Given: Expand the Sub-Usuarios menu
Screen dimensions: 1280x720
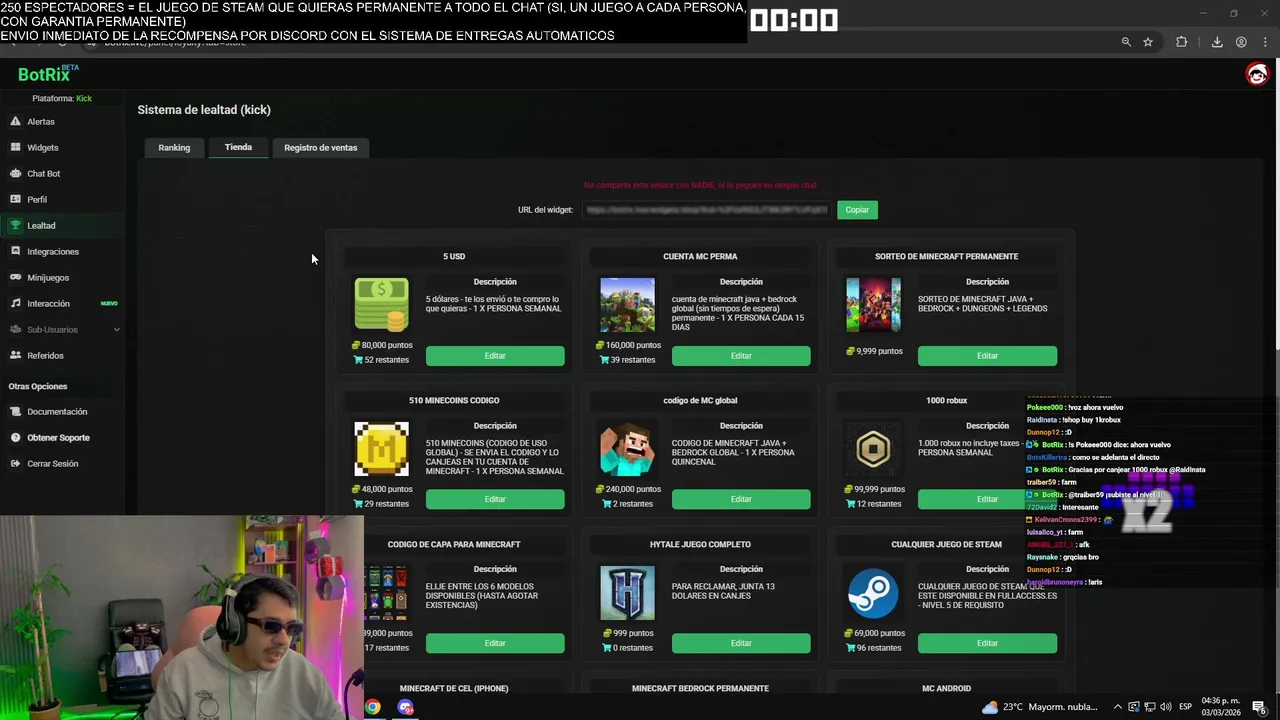Looking at the screenshot, I should (x=64, y=329).
